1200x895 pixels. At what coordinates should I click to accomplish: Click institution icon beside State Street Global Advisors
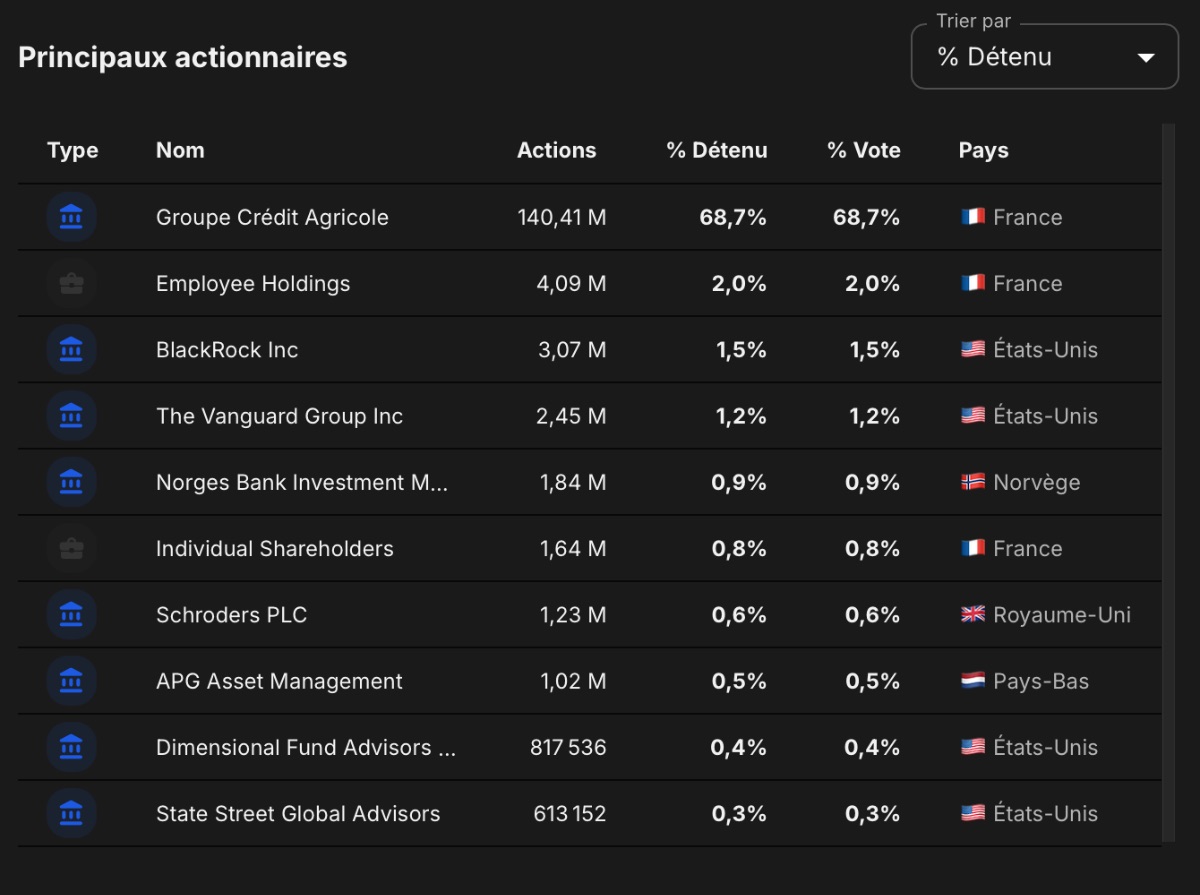(71, 814)
